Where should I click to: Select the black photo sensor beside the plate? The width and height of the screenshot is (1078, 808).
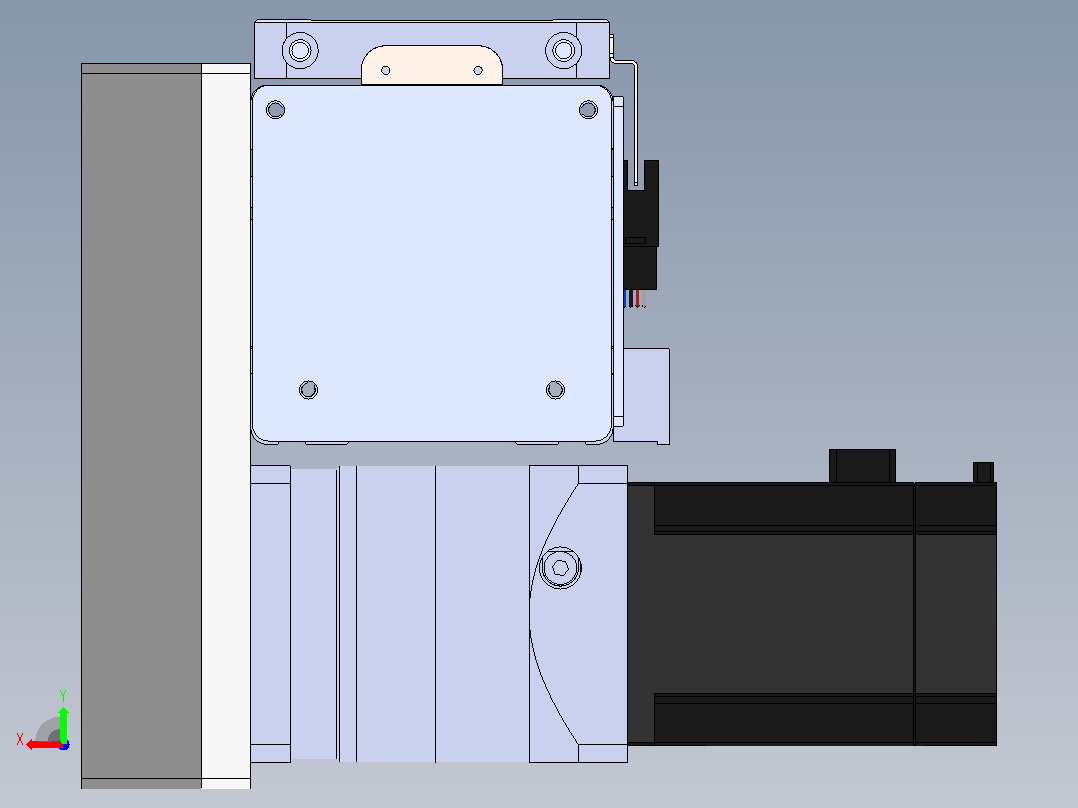641,225
